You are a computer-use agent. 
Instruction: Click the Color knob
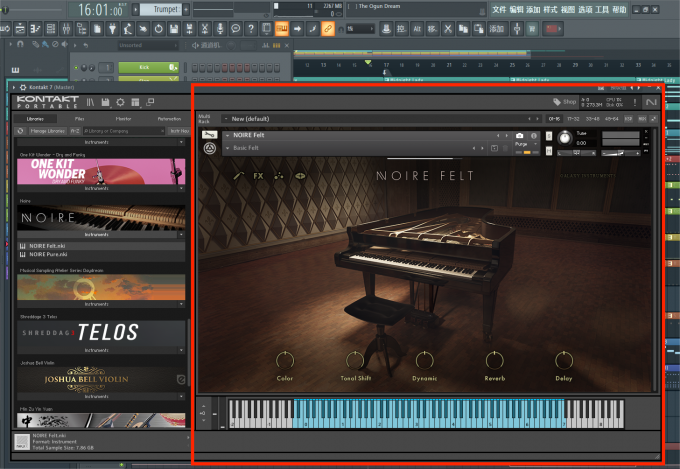(x=285, y=361)
